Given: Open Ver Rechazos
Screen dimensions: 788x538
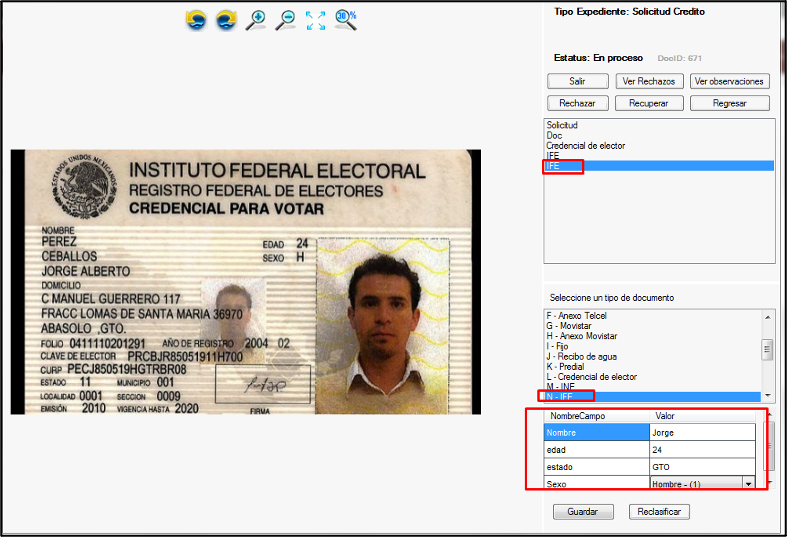Looking at the screenshot, I should [649, 81].
